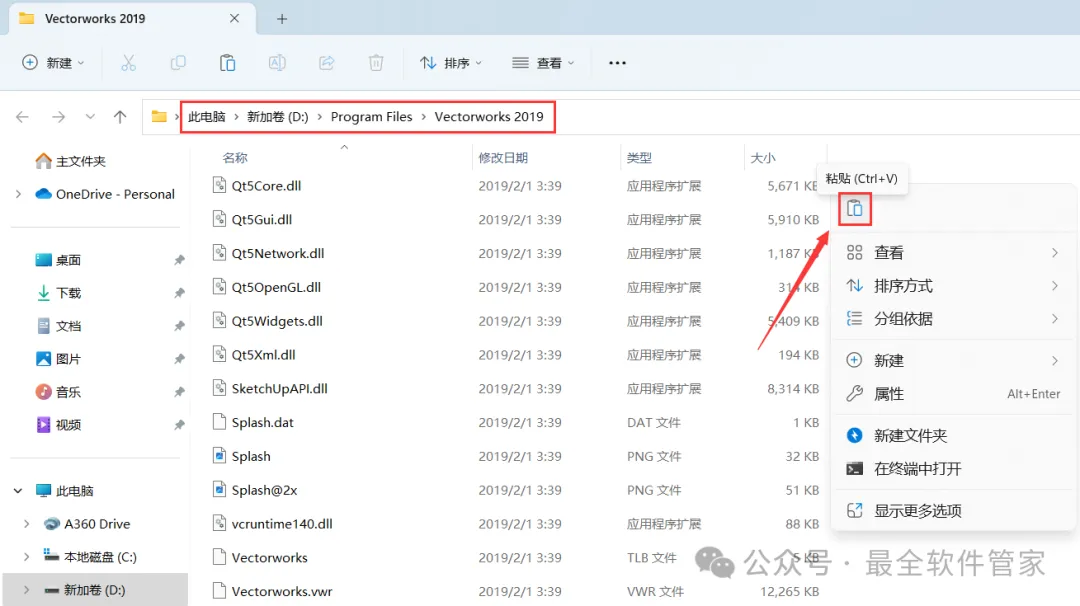Screen dimensions: 1080x606
Task: Go forward with the right arrow
Action: (x=59, y=117)
